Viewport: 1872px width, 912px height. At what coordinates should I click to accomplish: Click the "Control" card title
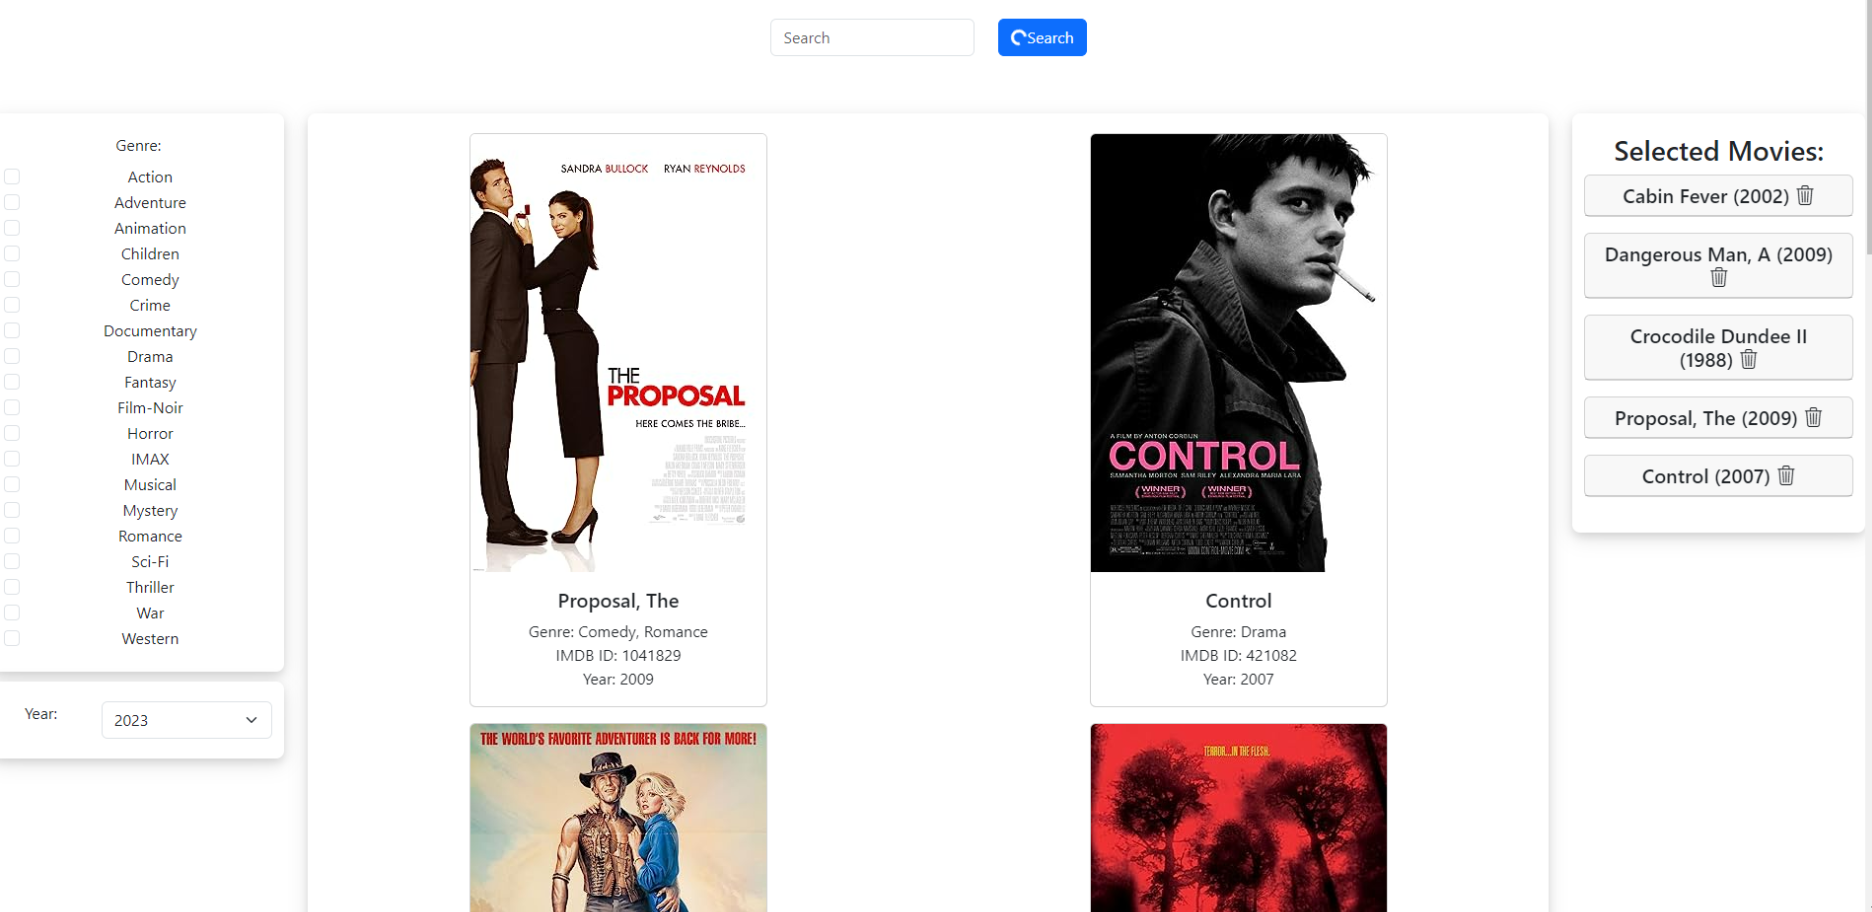pyautogui.click(x=1238, y=601)
